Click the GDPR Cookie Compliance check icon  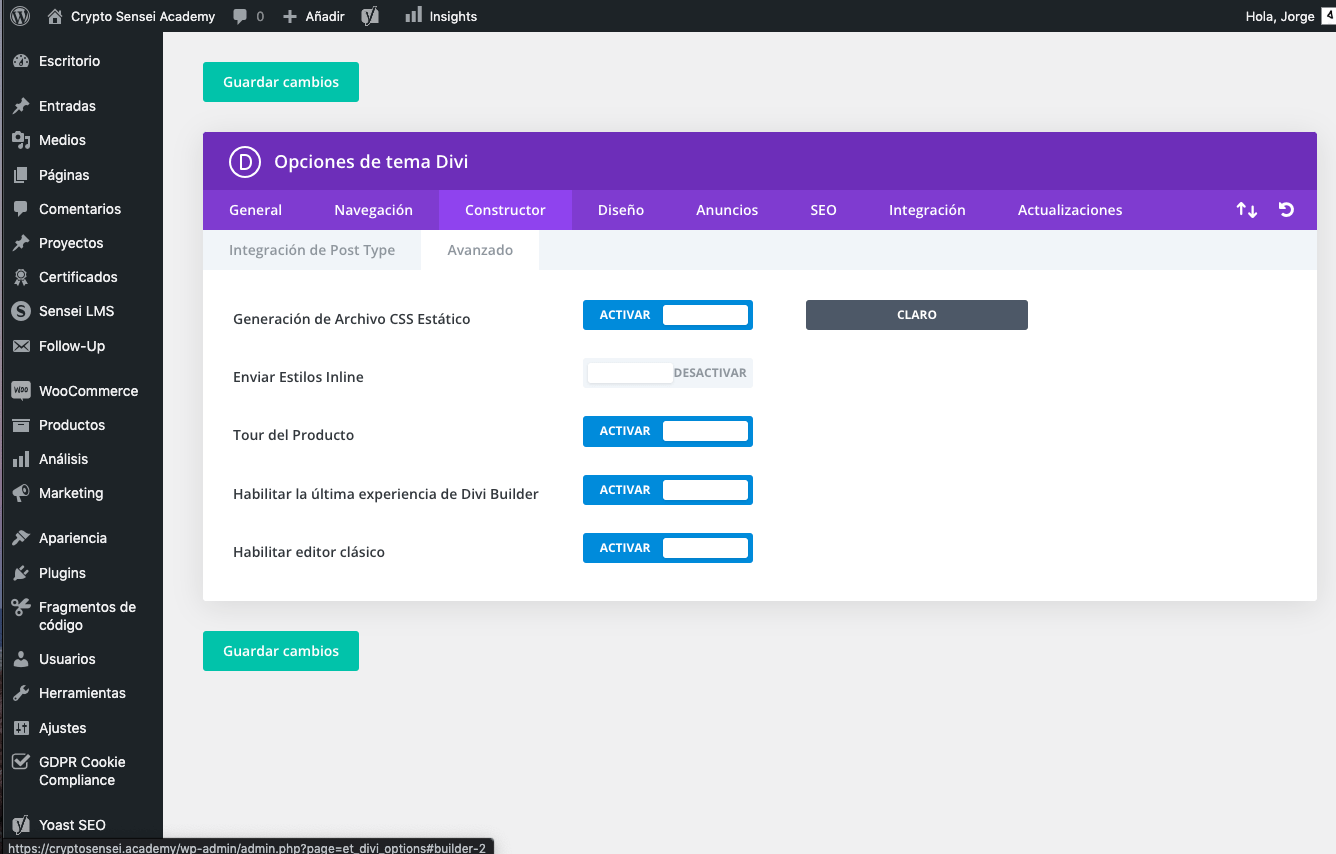(x=21, y=762)
